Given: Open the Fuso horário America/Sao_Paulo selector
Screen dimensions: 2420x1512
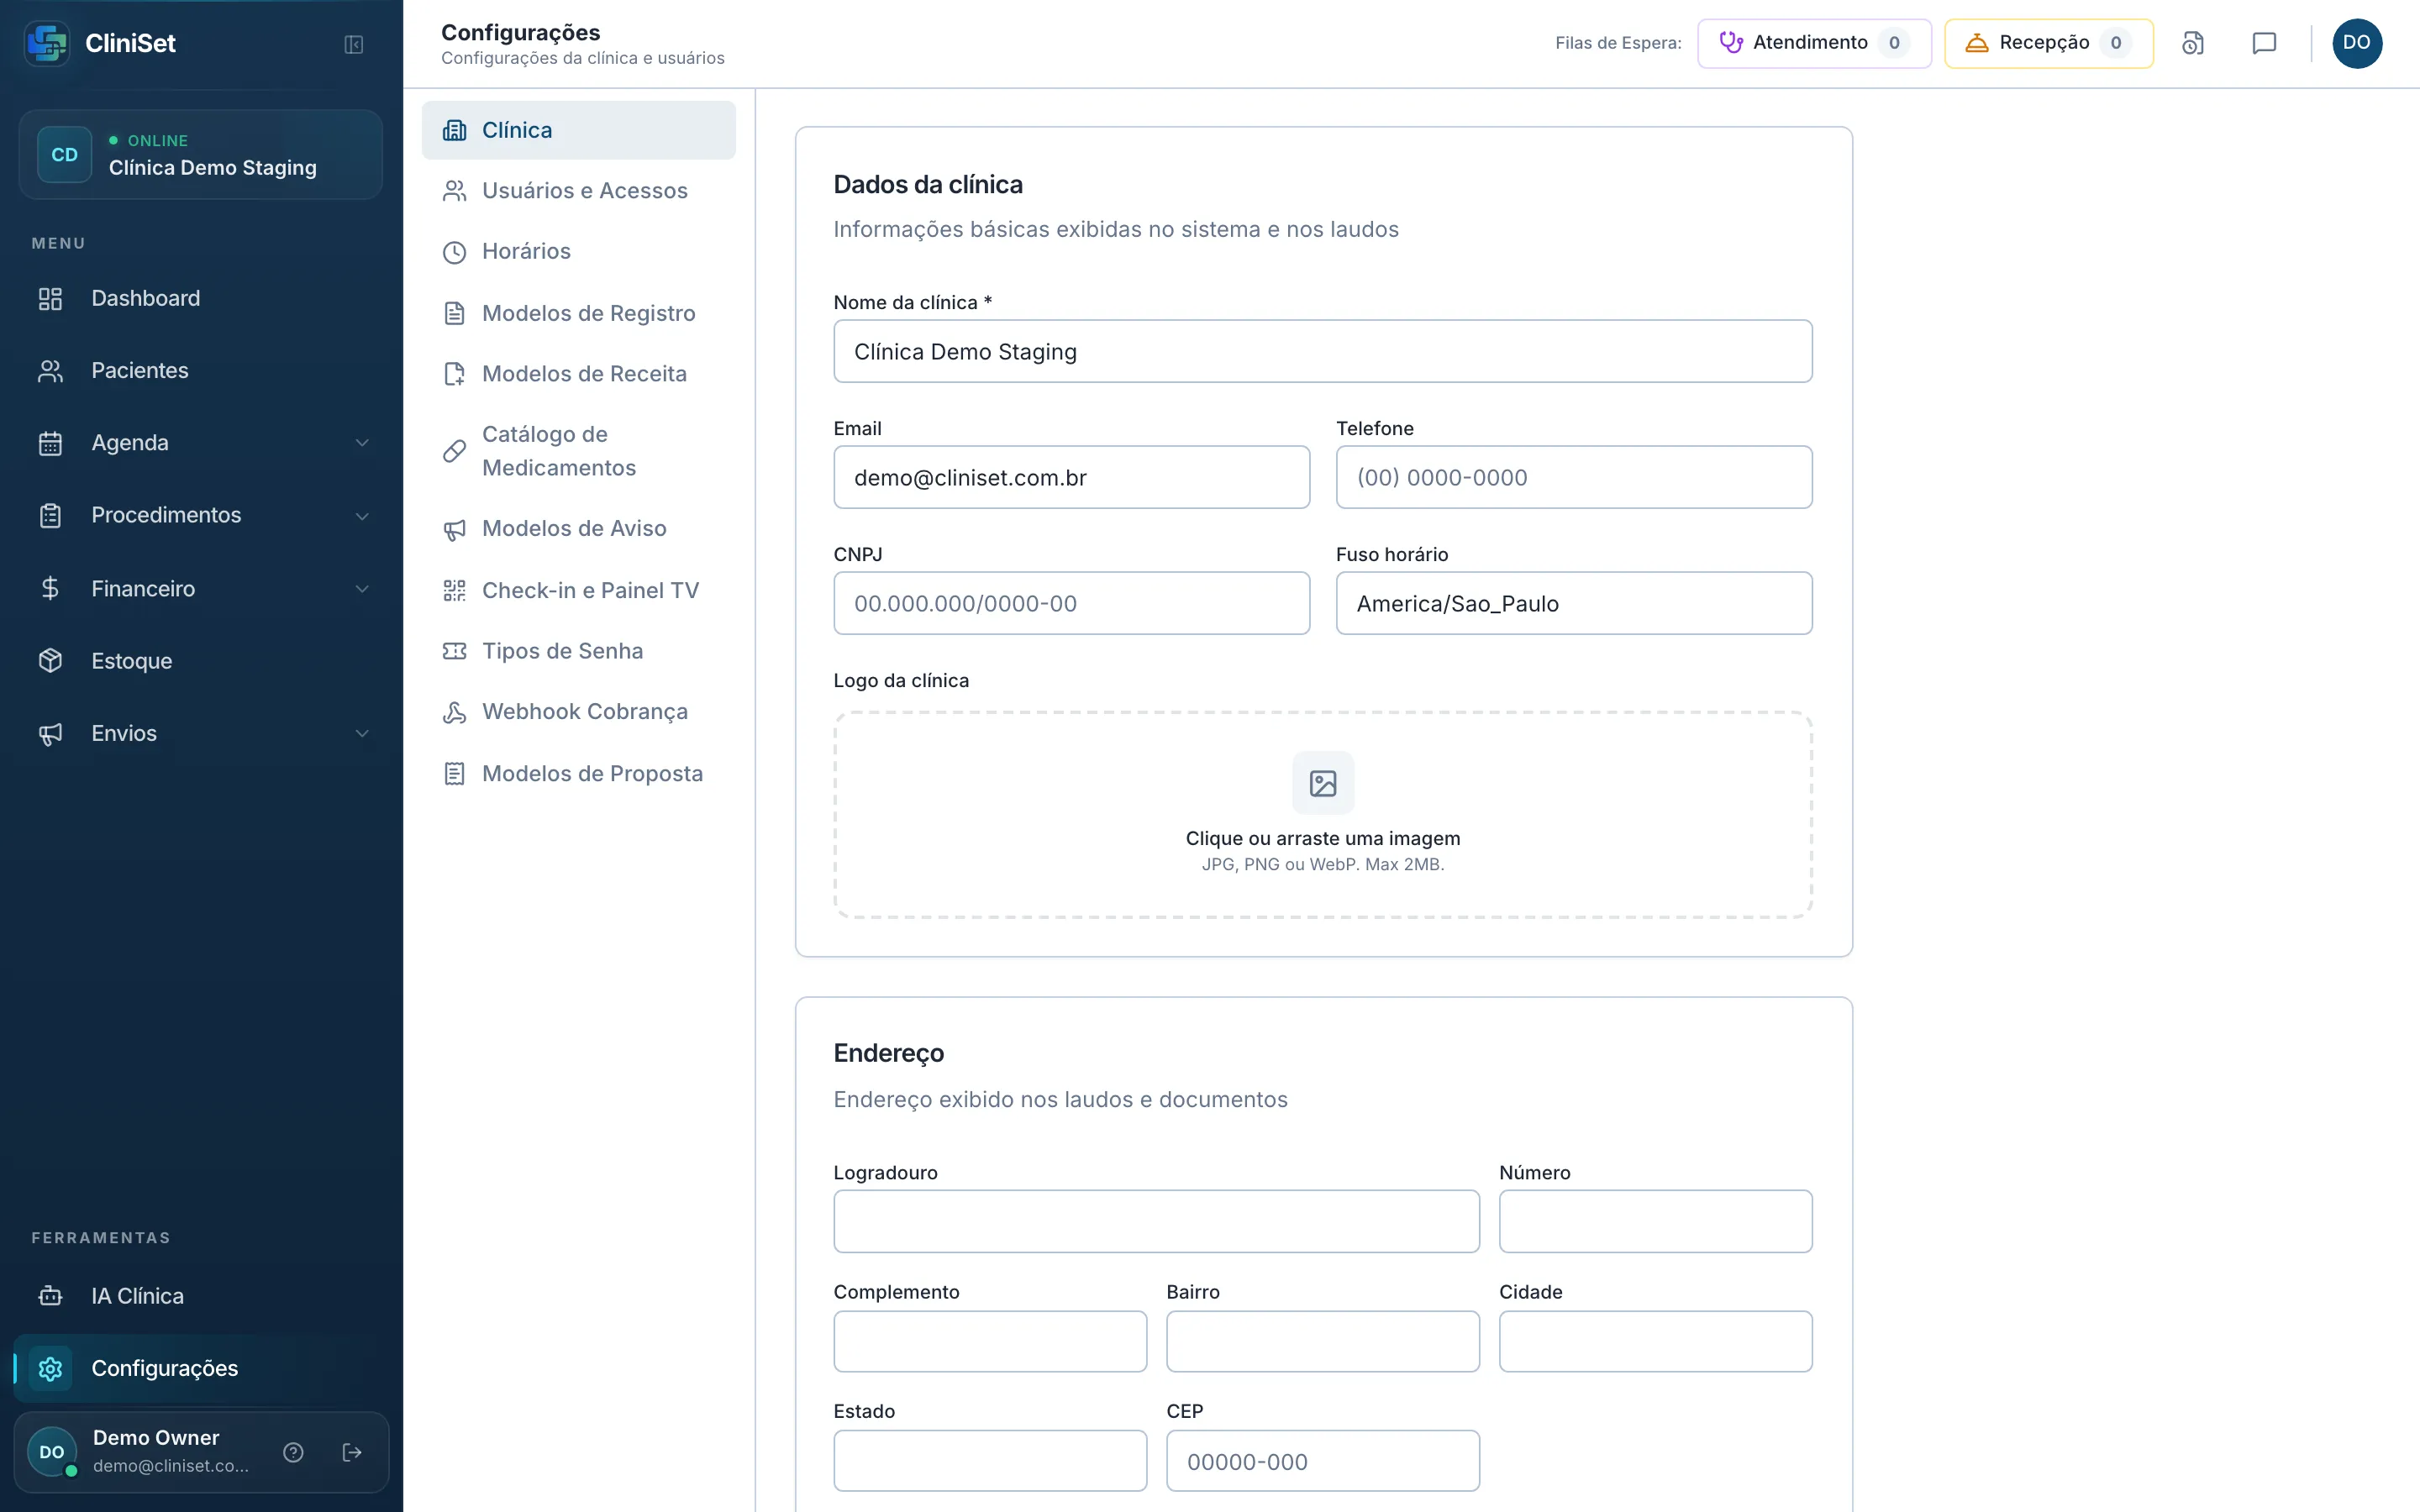Looking at the screenshot, I should pos(1574,603).
